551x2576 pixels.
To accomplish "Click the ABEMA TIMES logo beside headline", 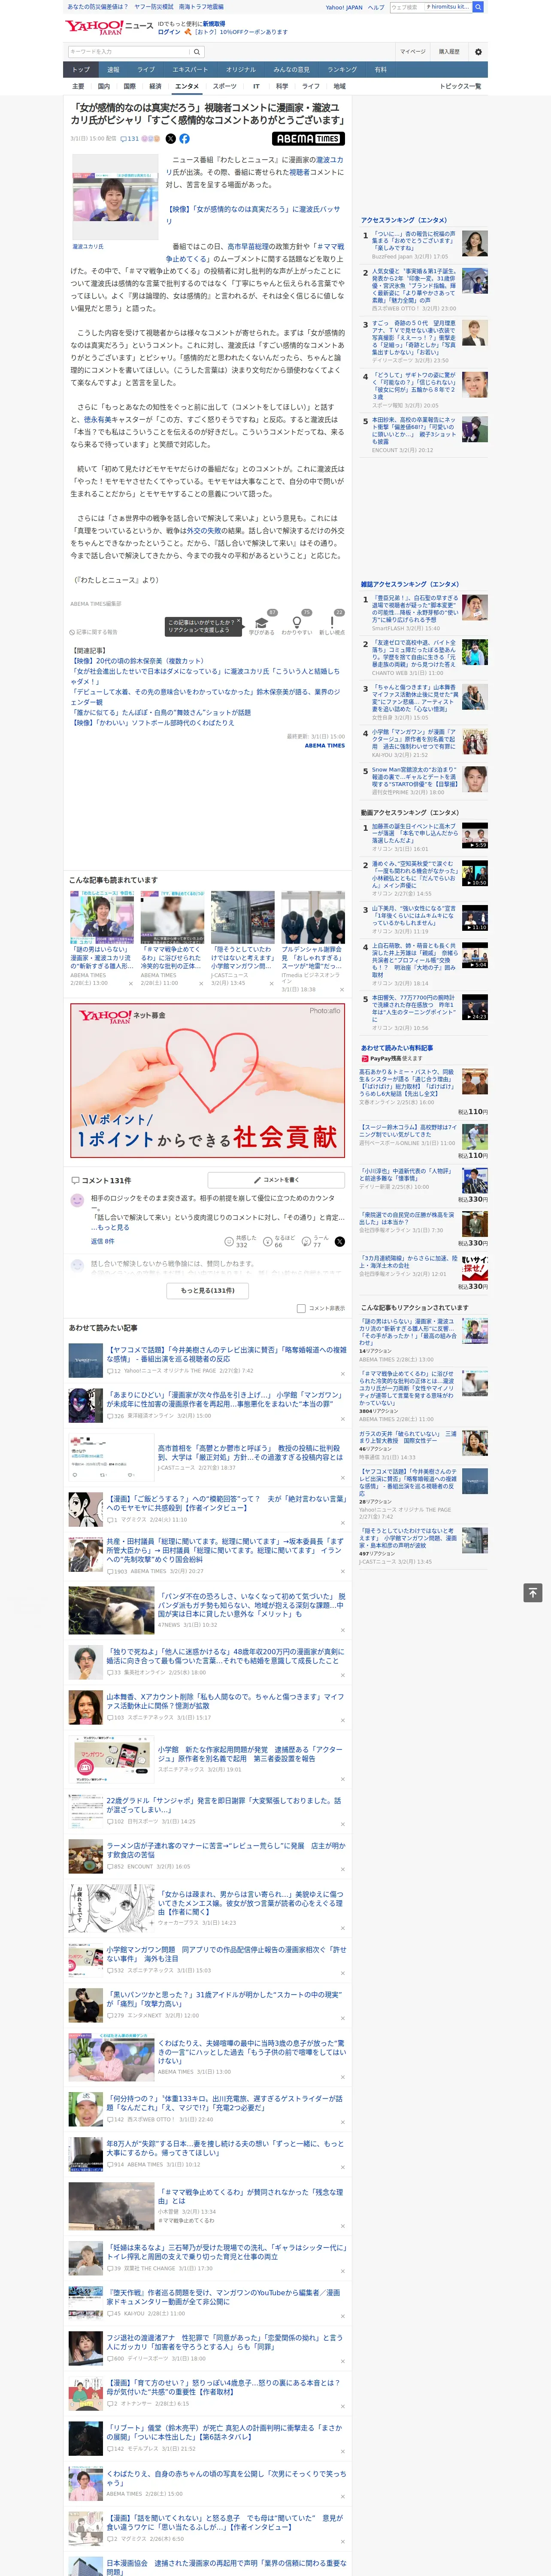I will click(x=308, y=139).
